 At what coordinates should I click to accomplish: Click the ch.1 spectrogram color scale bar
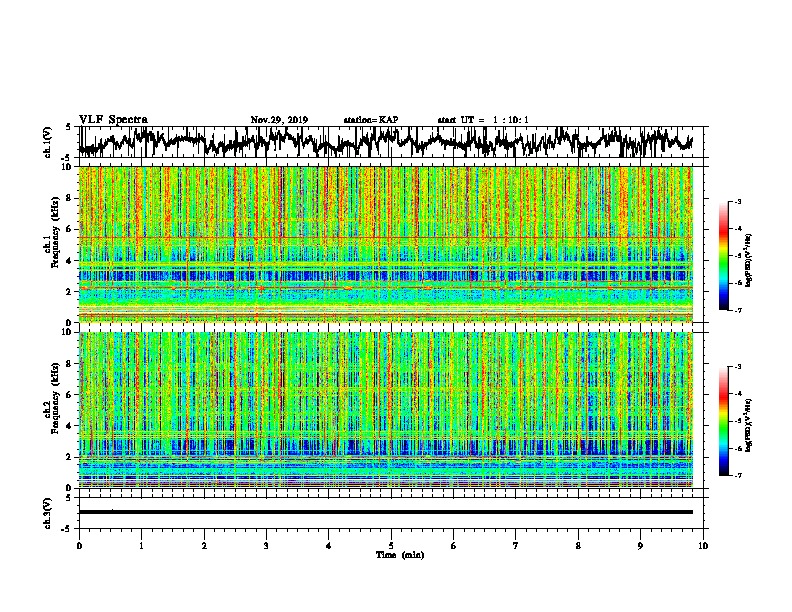point(724,256)
